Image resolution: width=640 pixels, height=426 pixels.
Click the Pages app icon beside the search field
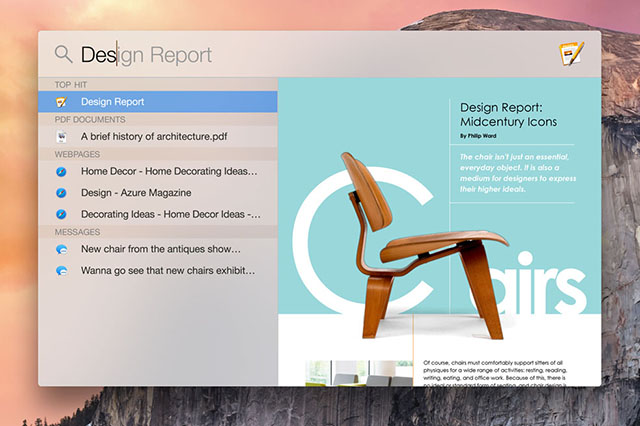572,54
